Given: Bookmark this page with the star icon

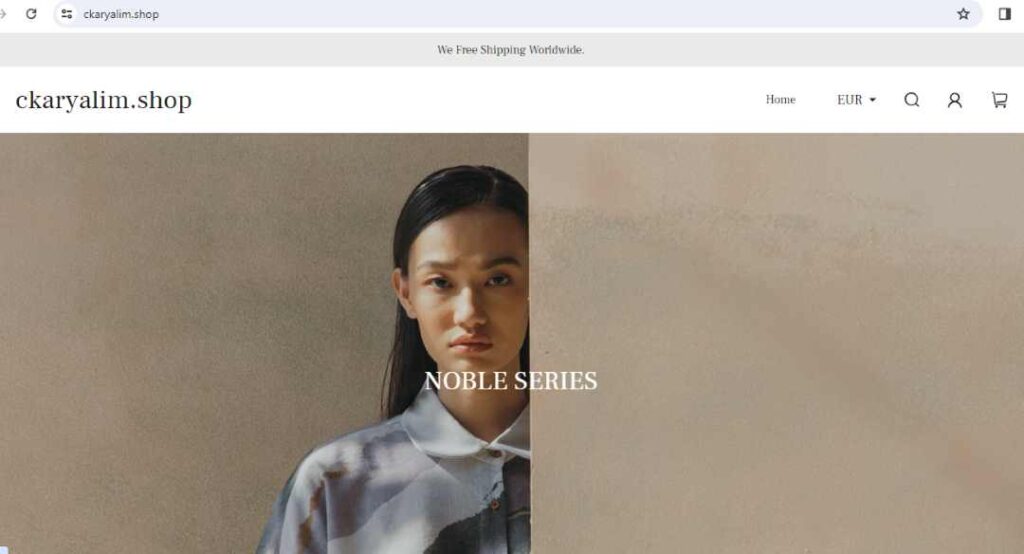Looking at the screenshot, I should coord(963,14).
